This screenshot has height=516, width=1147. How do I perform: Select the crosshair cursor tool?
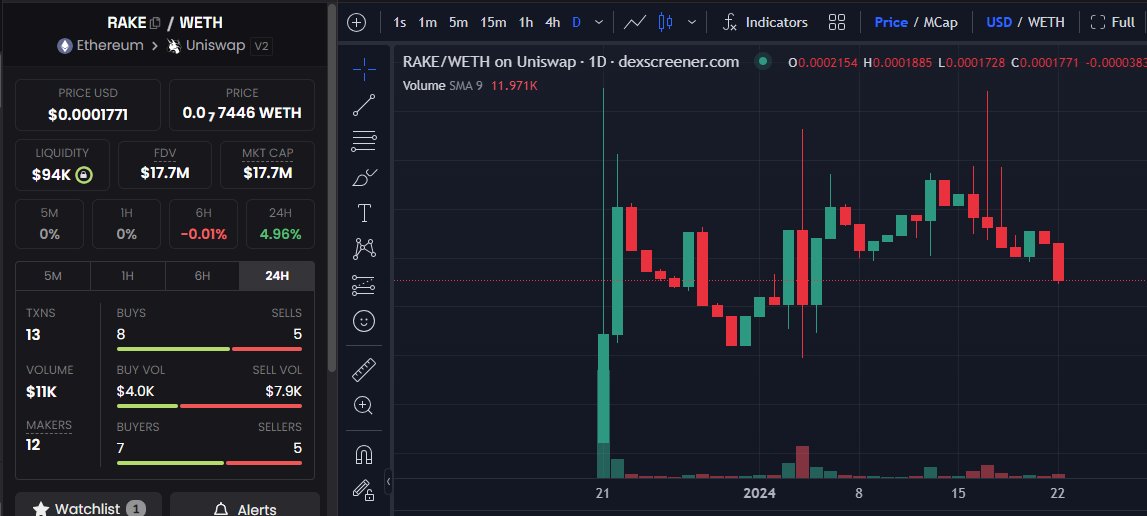tap(364, 70)
